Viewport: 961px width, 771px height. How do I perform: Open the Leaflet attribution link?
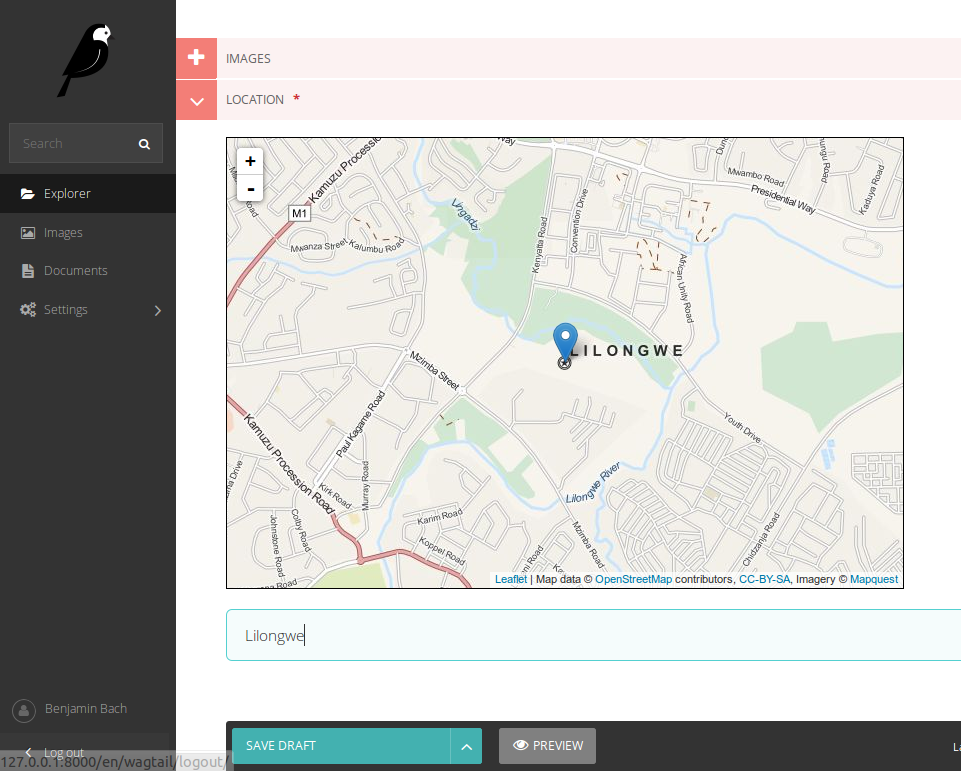(x=511, y=579)
